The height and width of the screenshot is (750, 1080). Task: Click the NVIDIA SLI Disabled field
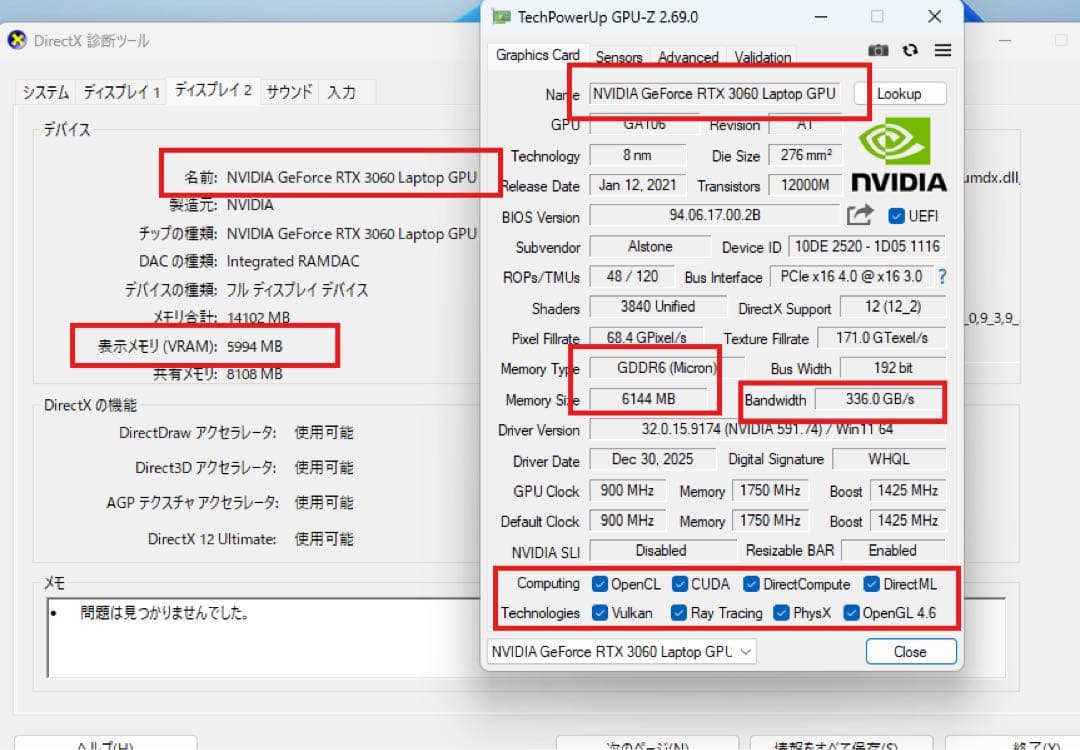(661, 551)
